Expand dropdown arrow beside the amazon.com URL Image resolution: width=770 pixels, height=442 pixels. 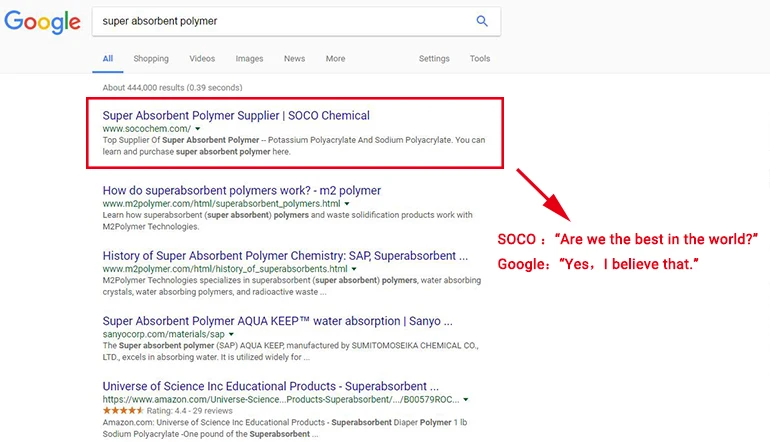point(466,399)
